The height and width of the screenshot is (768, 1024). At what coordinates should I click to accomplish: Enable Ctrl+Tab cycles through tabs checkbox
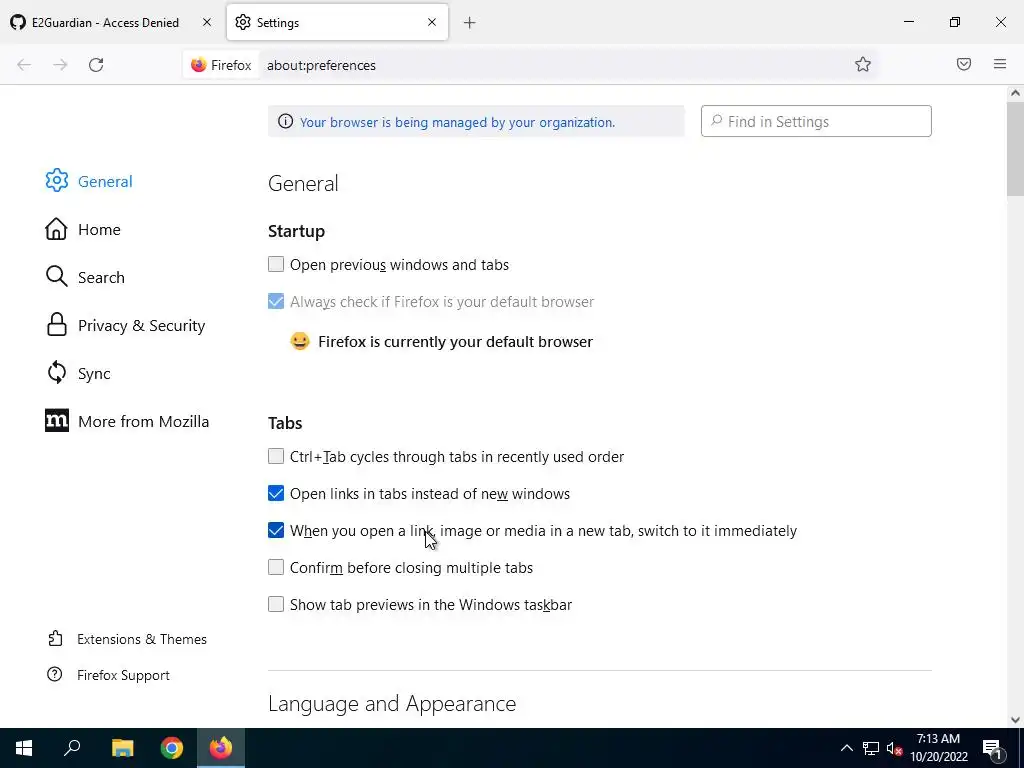[x=276, y=456]
